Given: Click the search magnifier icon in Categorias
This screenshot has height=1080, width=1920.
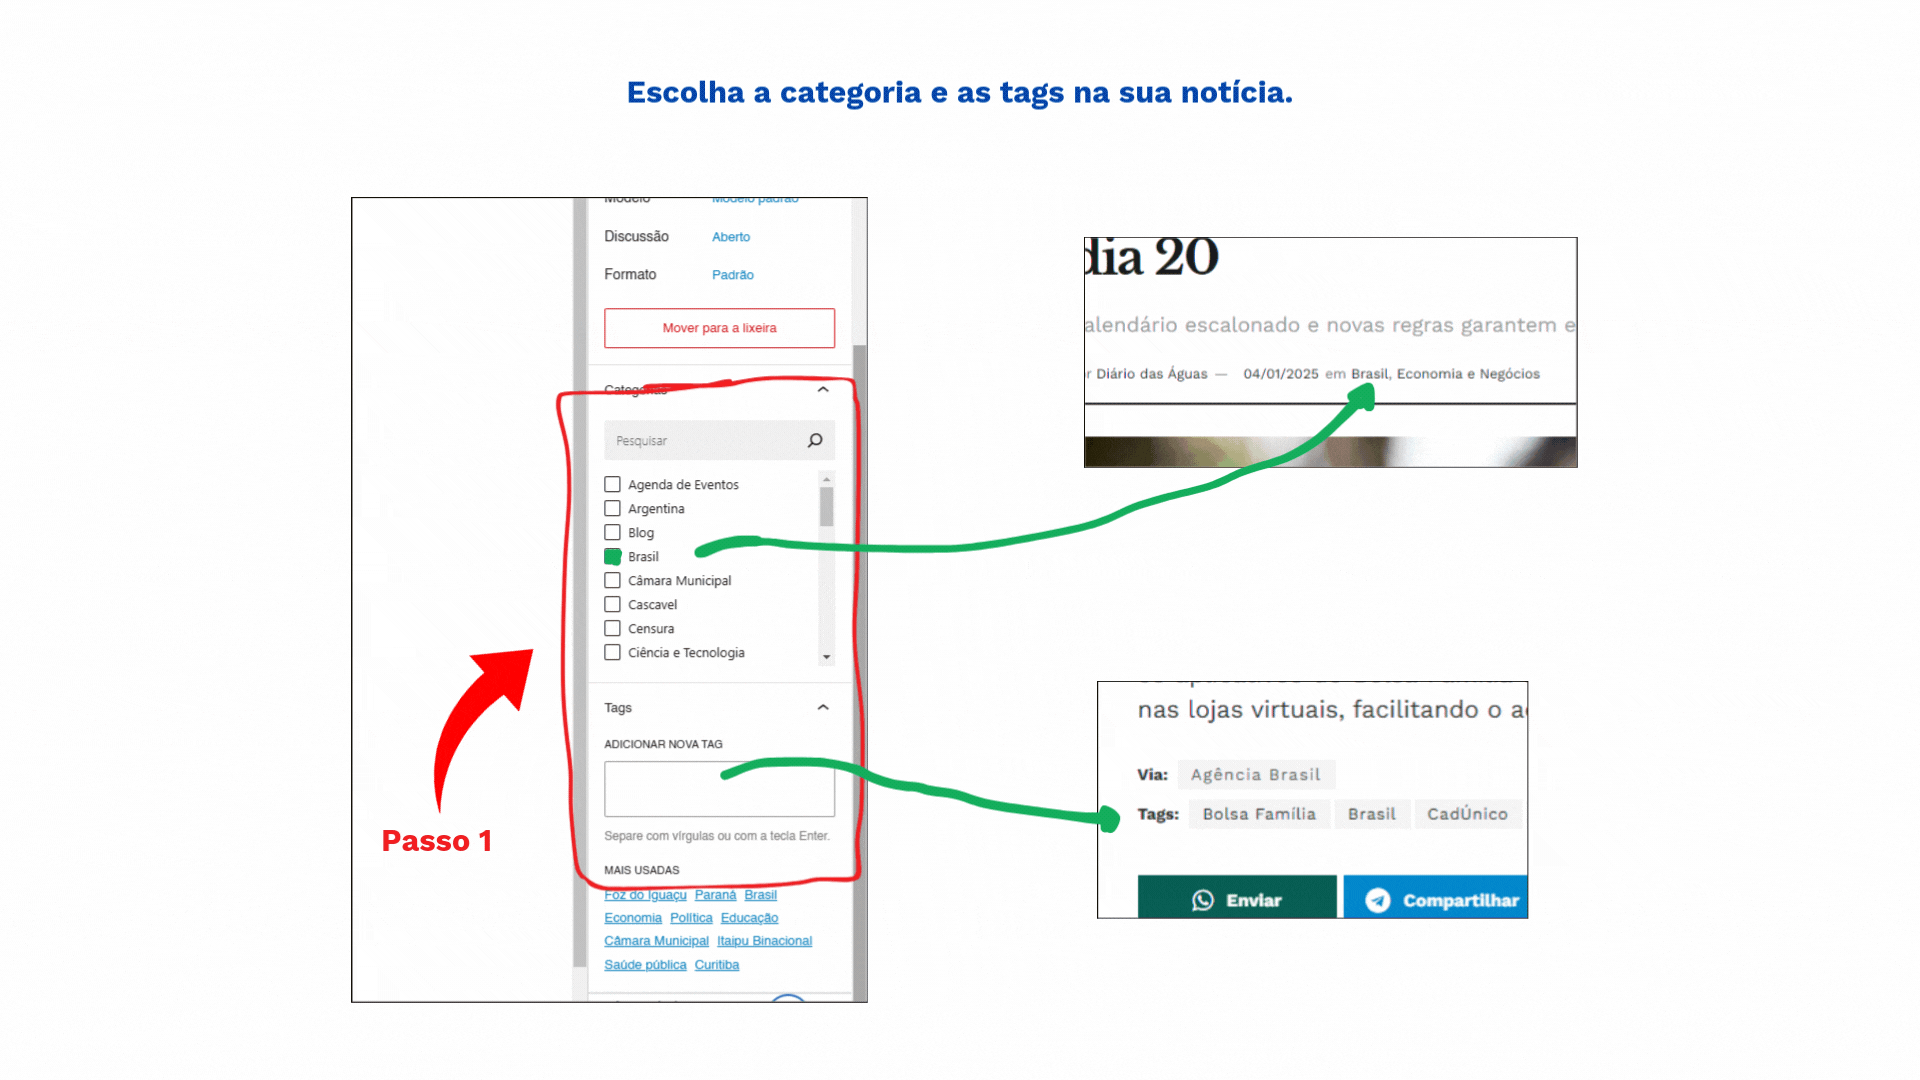Looking at the screenshot, I should point(815,440).
